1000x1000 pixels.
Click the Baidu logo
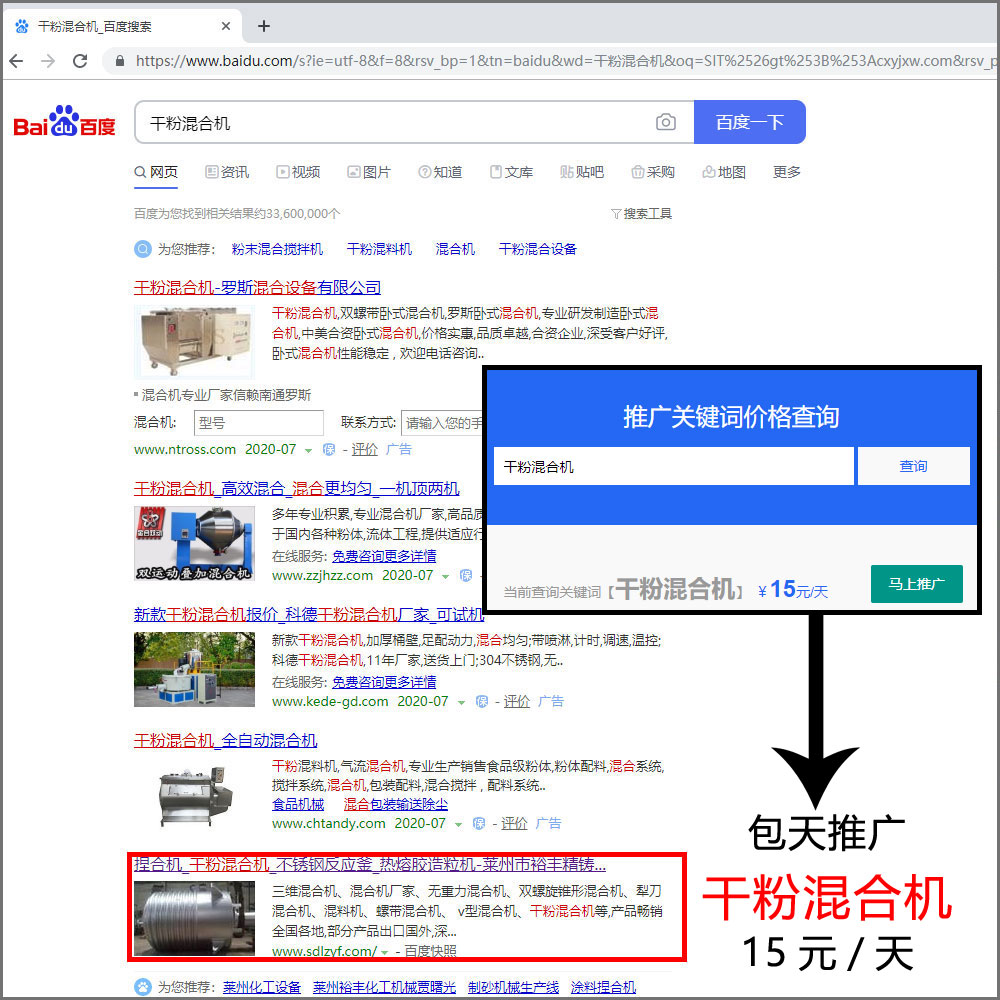64,122
